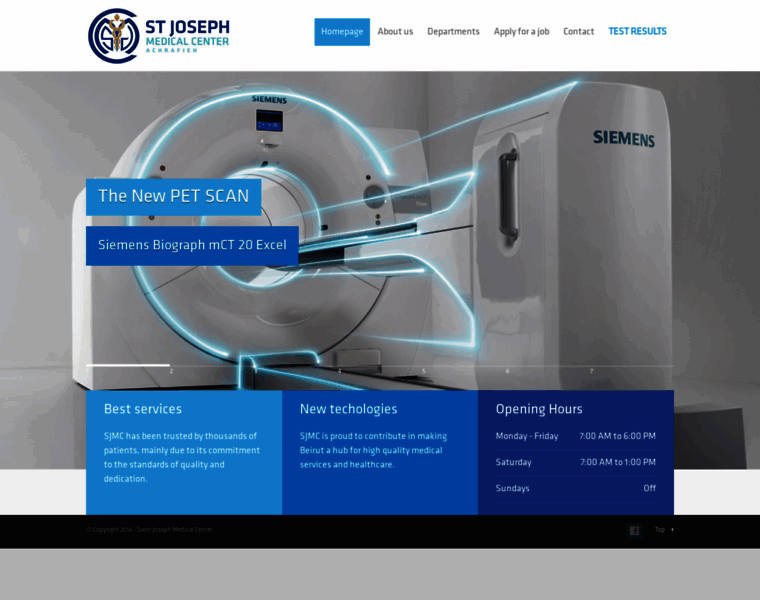Click the "Monday - Friday" hours row label
The image size is (760, 600).
coord(527,436)
